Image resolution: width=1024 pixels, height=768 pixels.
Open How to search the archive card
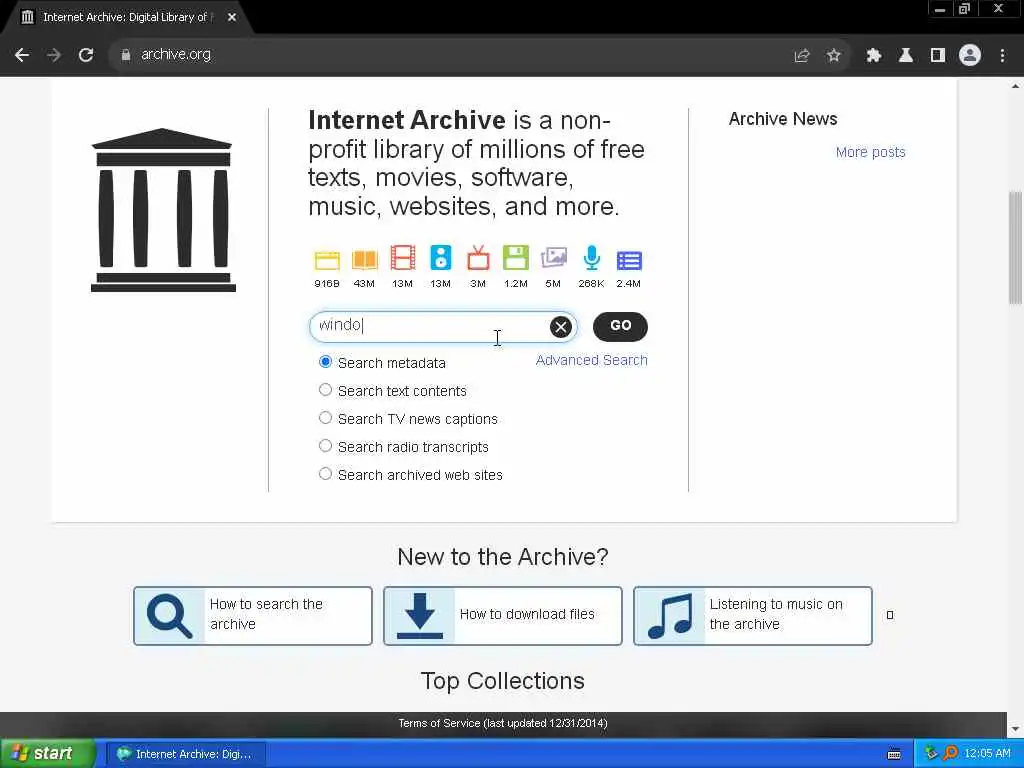(253, 616)
